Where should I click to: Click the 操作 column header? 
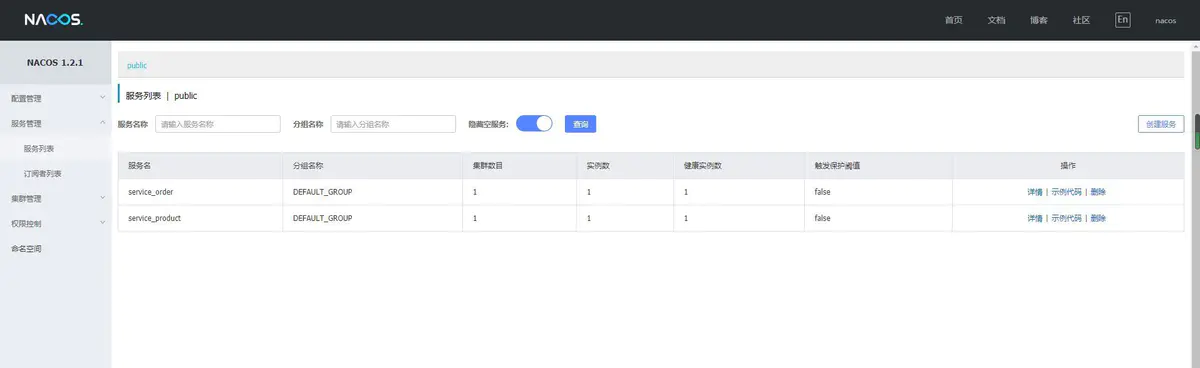[x=1067, y=165]
